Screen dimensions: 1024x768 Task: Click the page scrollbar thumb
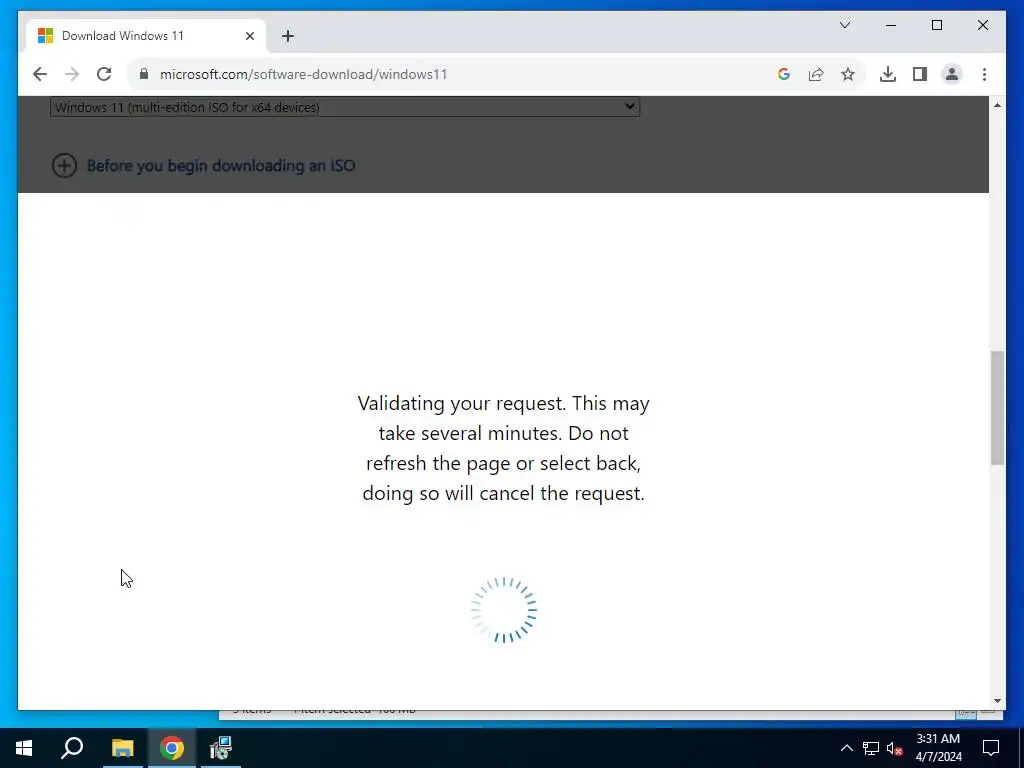[x=997, y=408]
